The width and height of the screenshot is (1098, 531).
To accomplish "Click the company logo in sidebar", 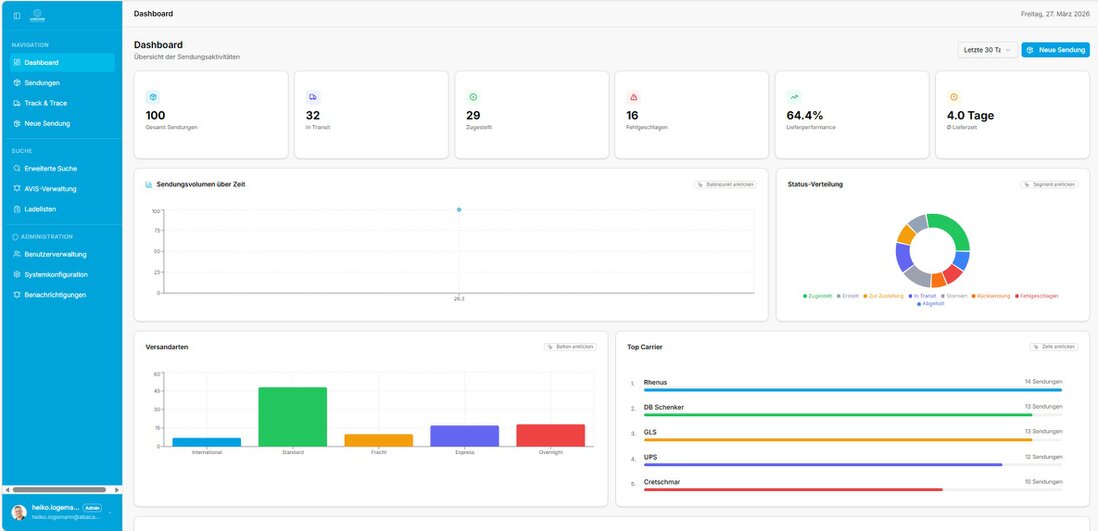I will (38, 15).
